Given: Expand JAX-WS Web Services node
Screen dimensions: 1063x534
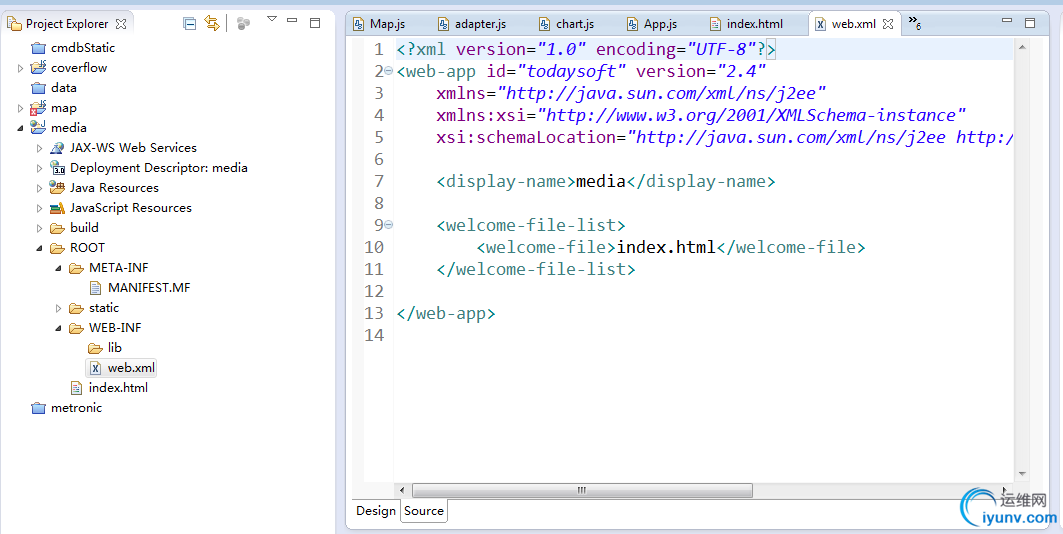Looking at the screenshot, I should (39, 148).
